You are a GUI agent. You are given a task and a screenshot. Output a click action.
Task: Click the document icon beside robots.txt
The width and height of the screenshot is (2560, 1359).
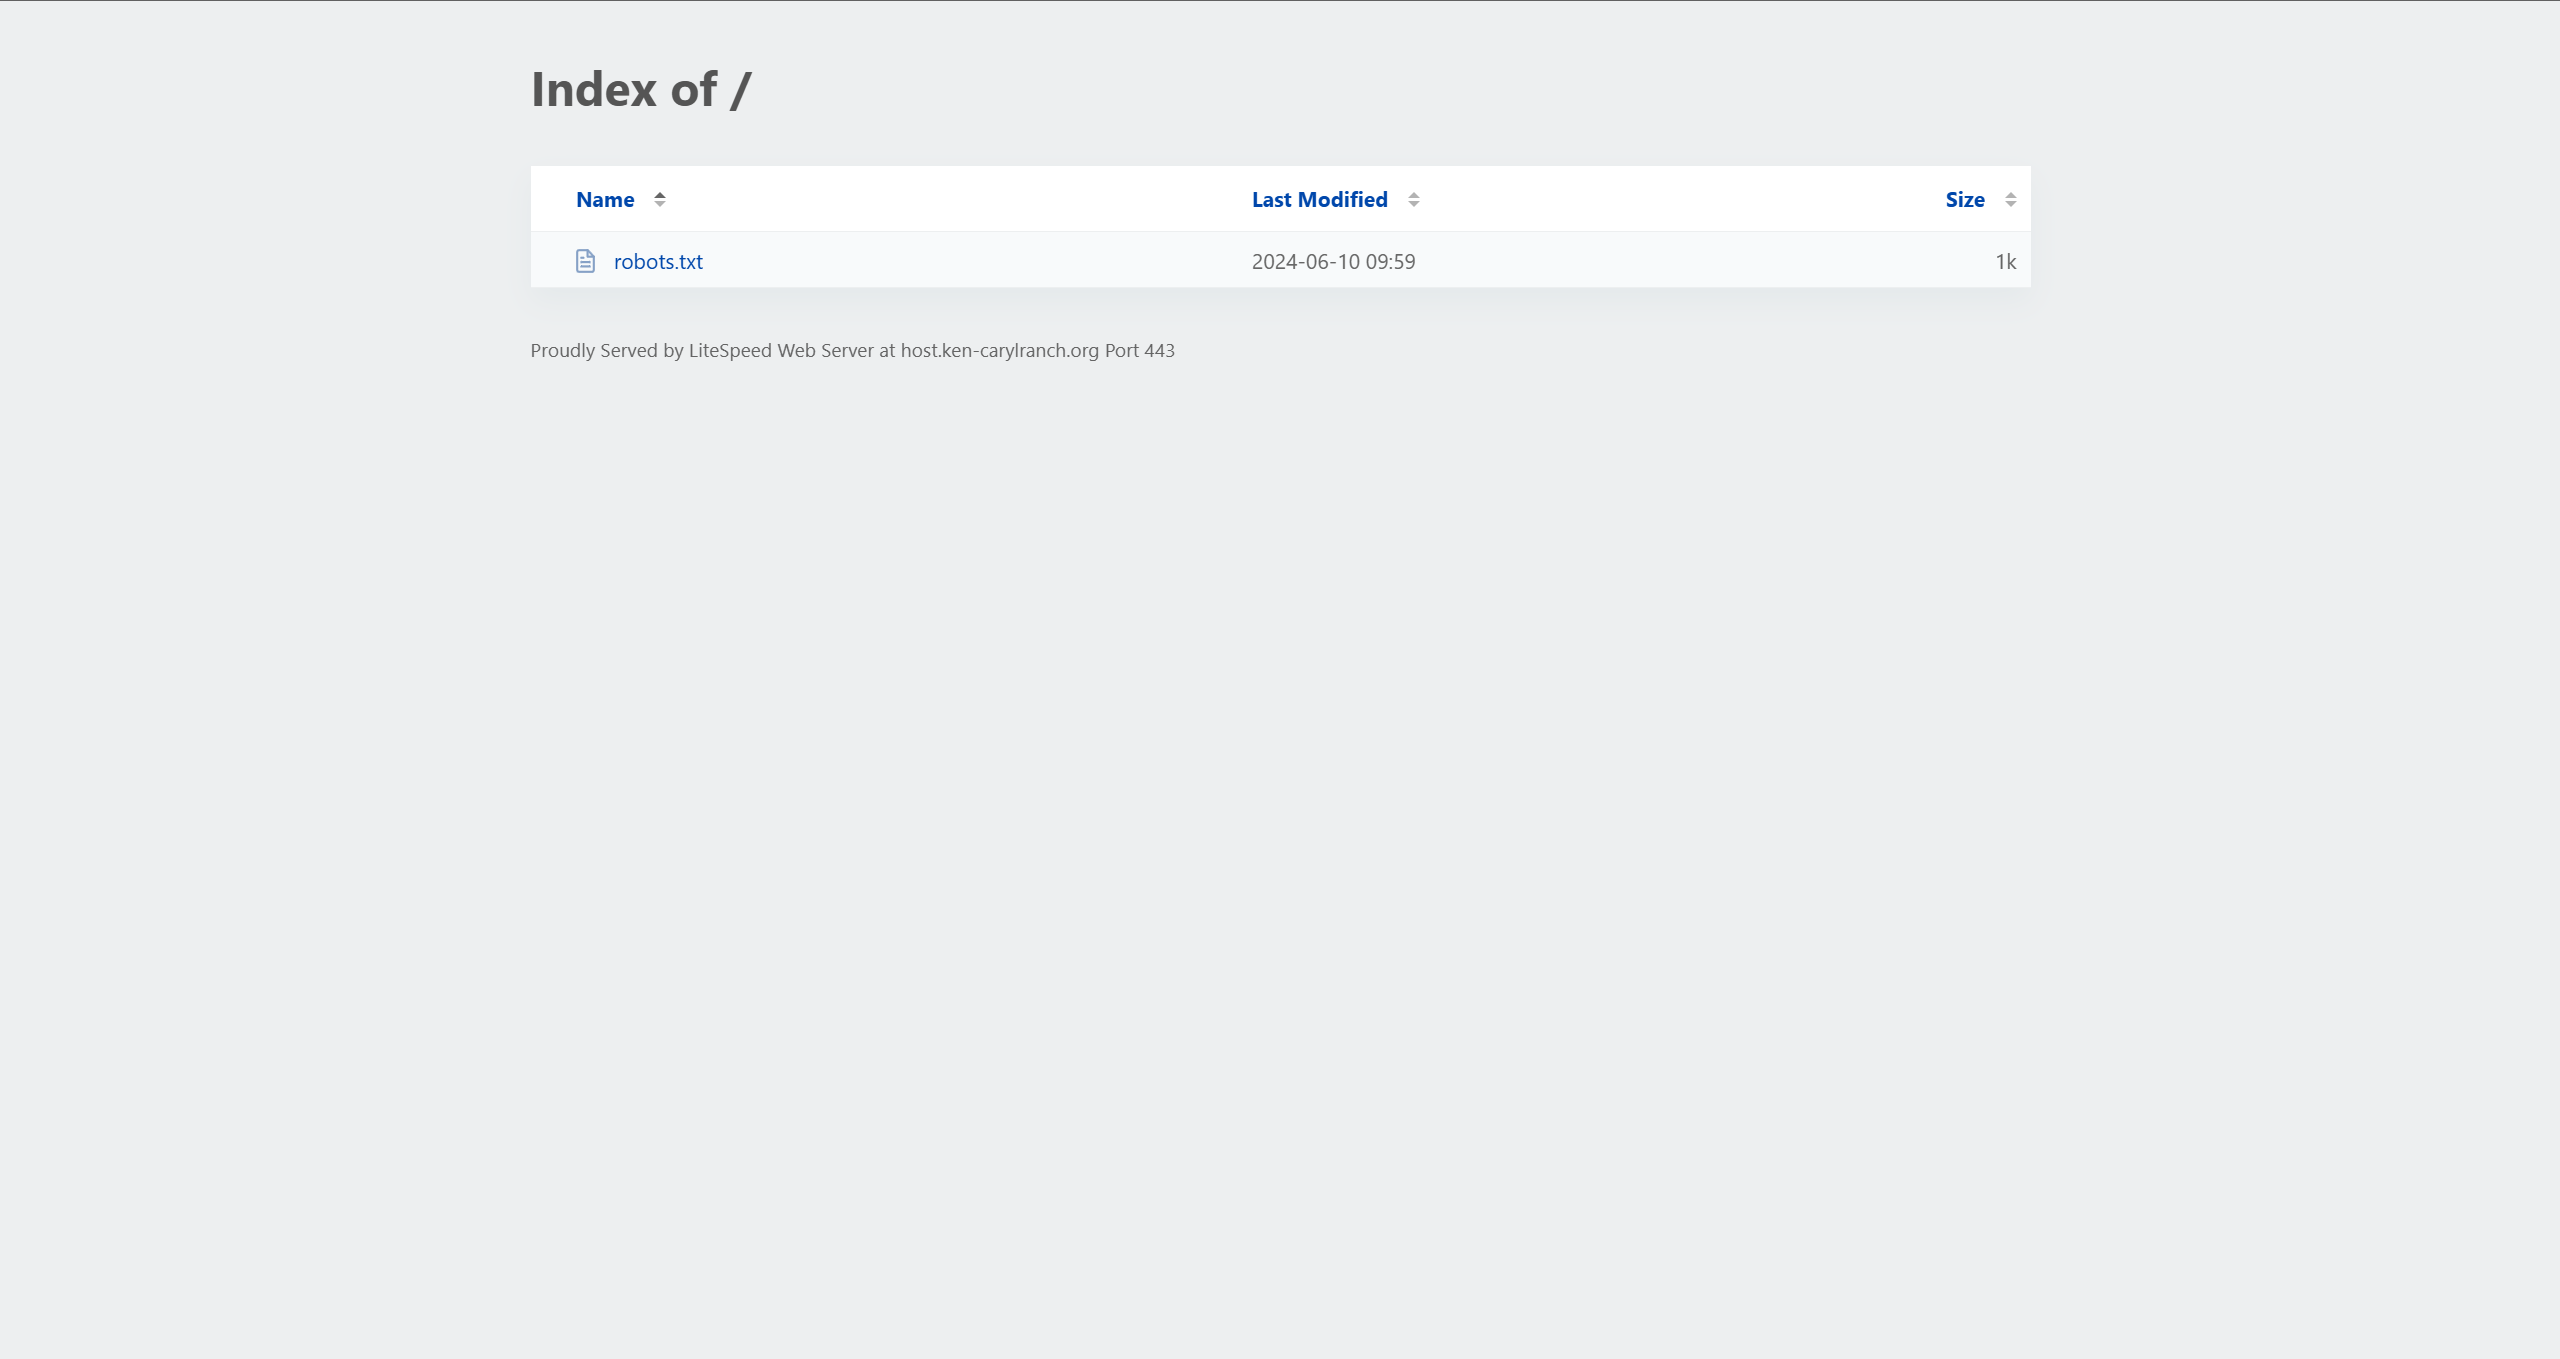[585, 261]
